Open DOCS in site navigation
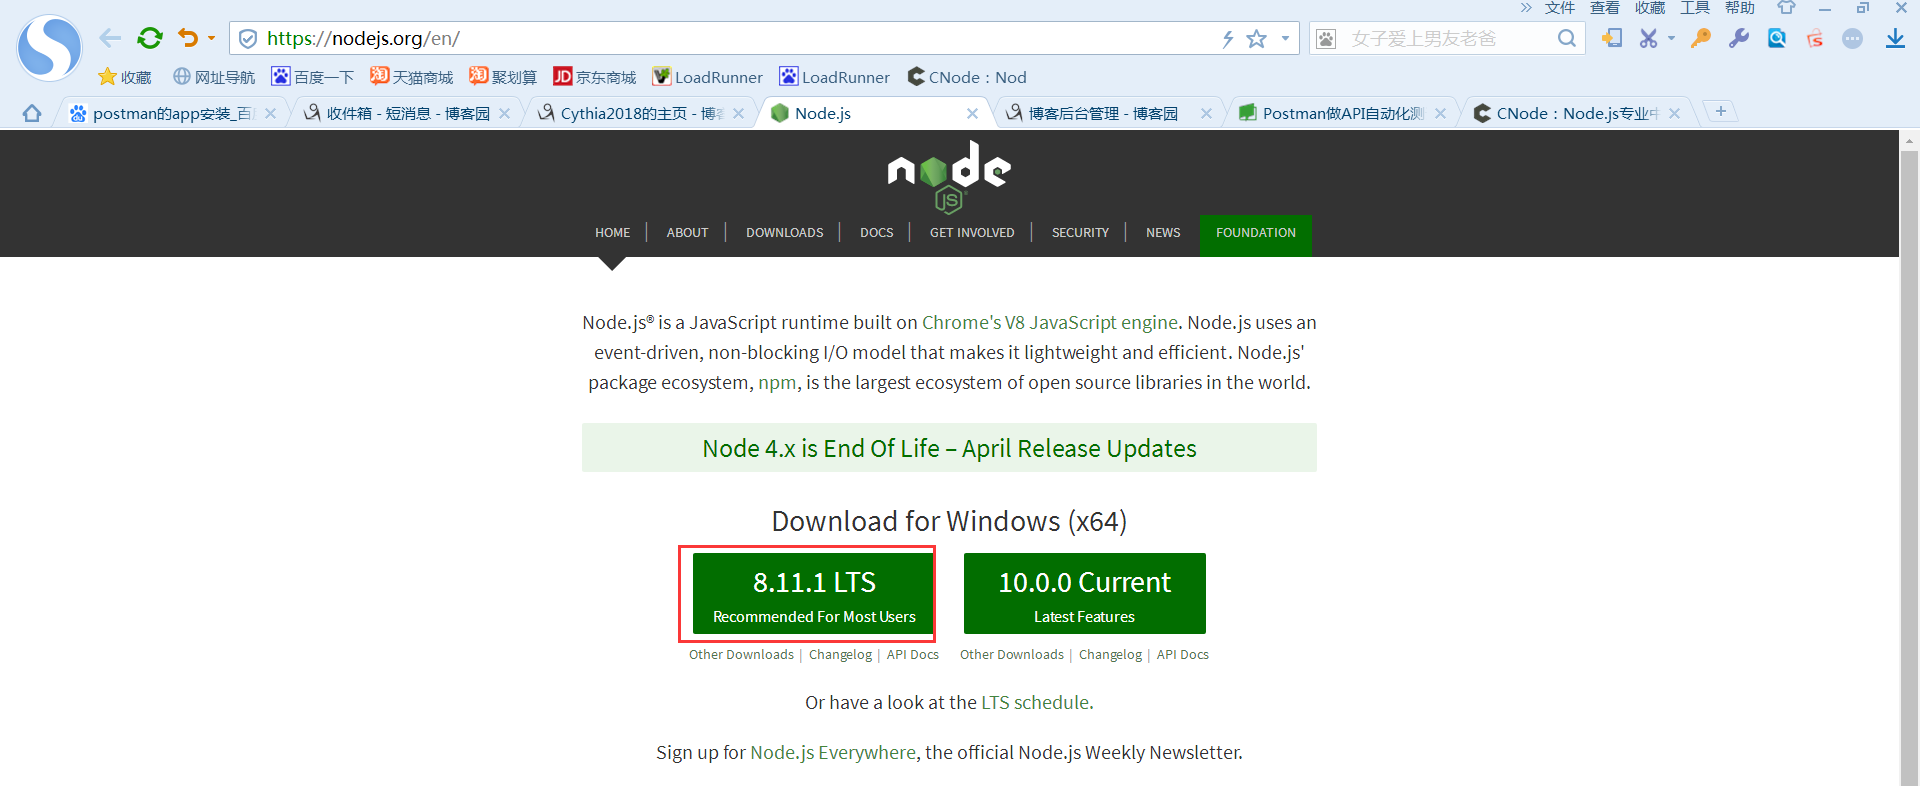Viewport: 1920px width, 786px height. coord(877,232)
